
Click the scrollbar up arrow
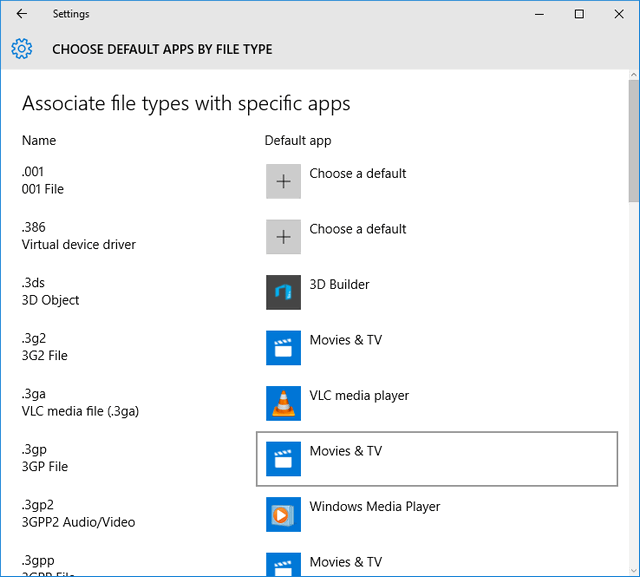pos(633,75)
